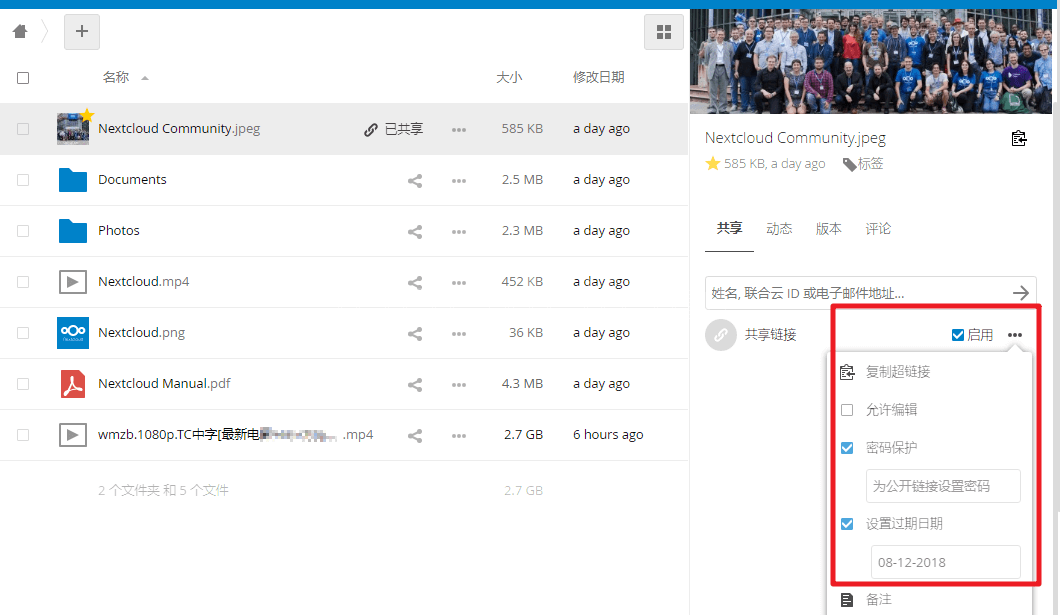Sort files by 大小 column

509,77
